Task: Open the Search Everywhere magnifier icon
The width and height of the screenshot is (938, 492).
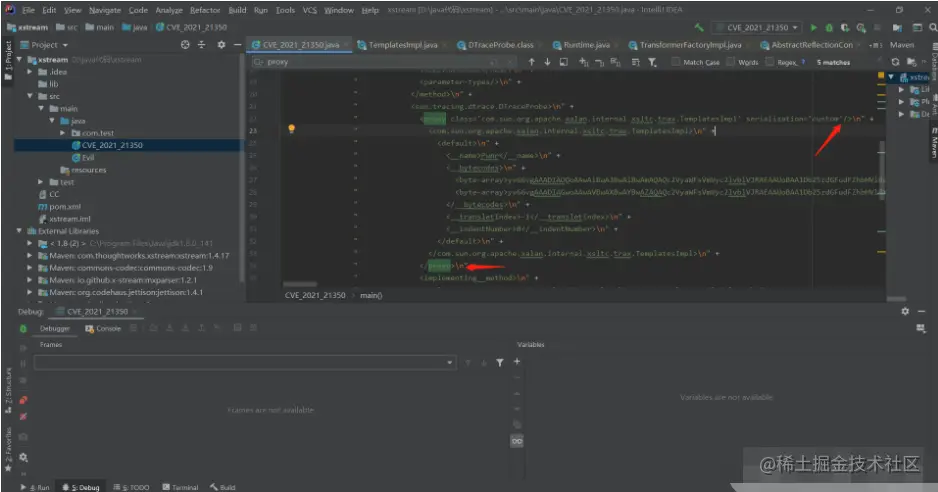Action: tap(933, 28)
